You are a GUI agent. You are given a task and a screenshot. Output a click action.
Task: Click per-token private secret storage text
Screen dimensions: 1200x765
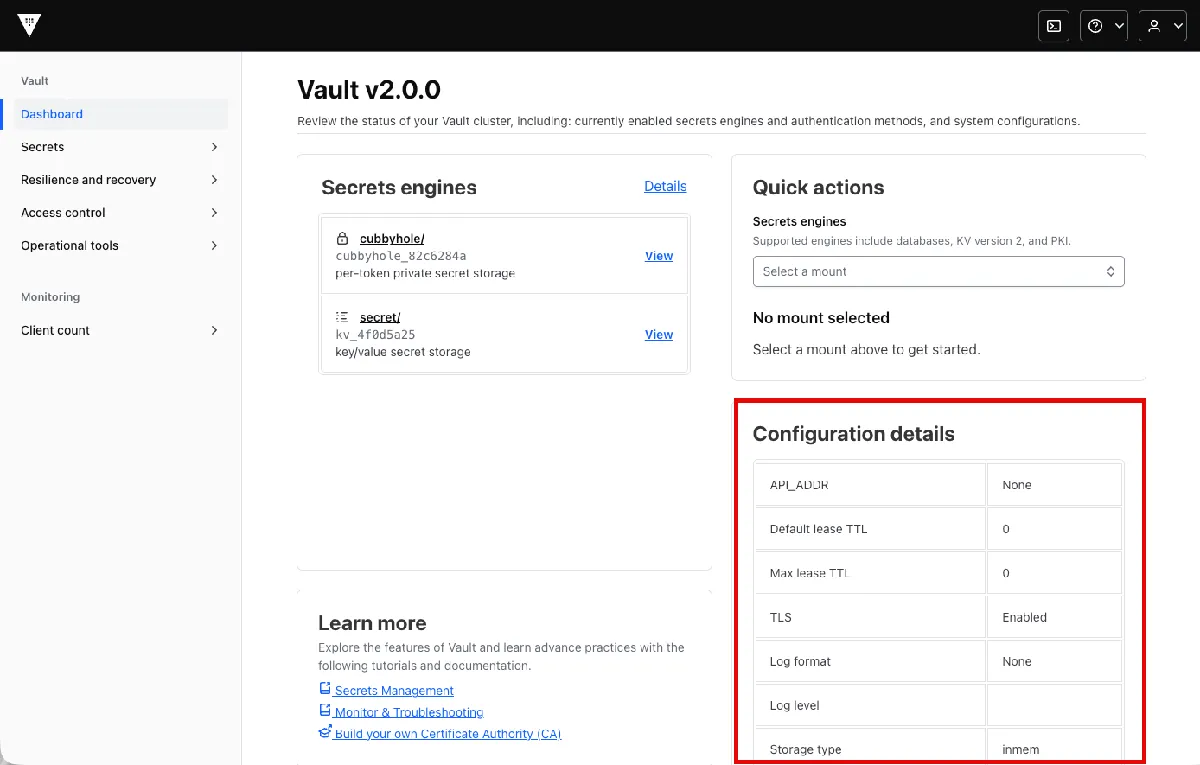pyautogui.click(x=425, y=273)
